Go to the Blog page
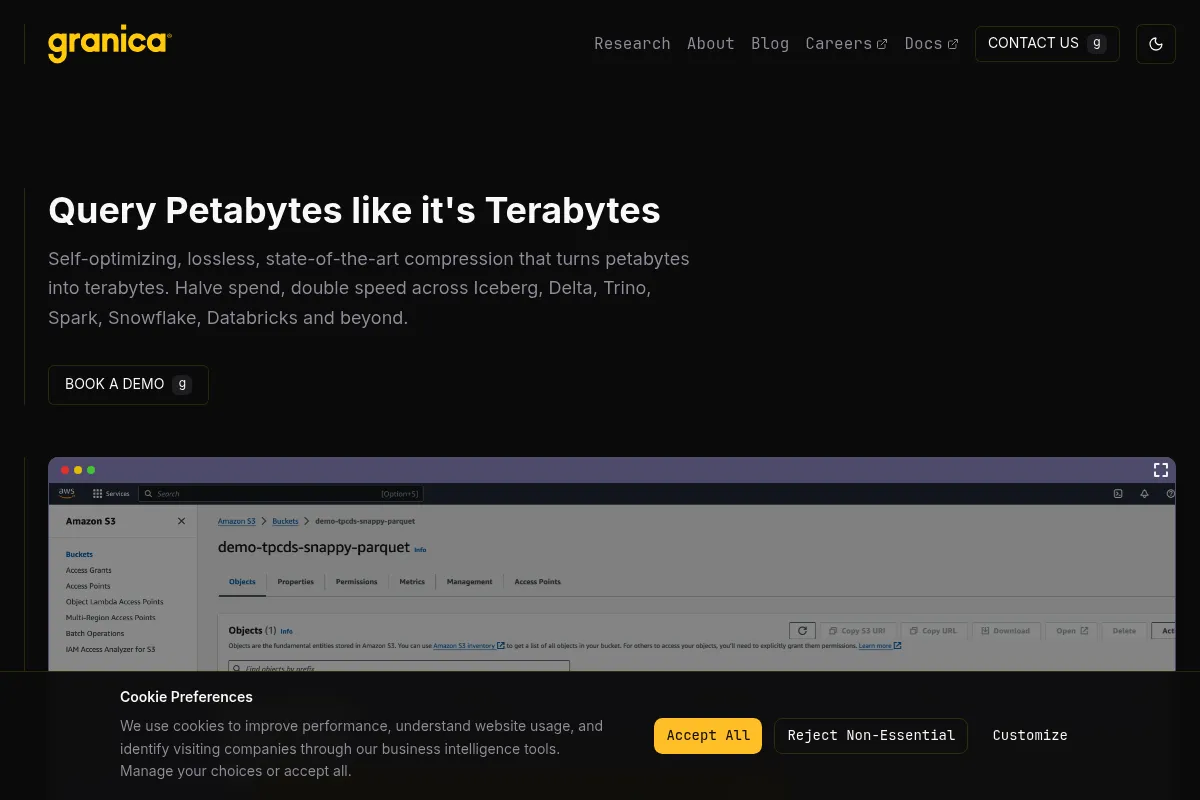Viewport: 1200px width, 800px height. point(770,44)
